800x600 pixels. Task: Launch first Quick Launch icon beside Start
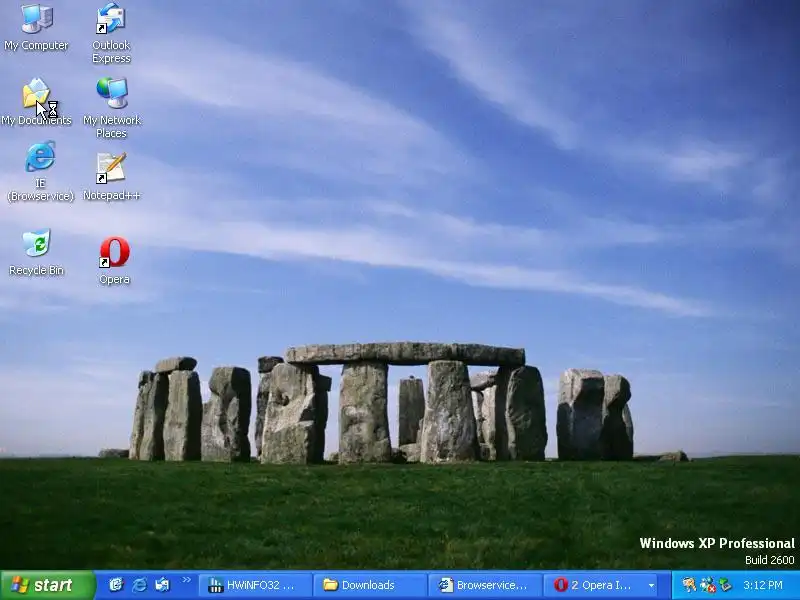point(116,585)
